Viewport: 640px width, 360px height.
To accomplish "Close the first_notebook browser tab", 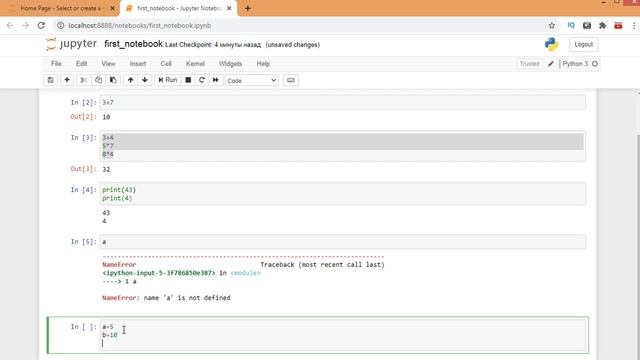I will [229, 8].
